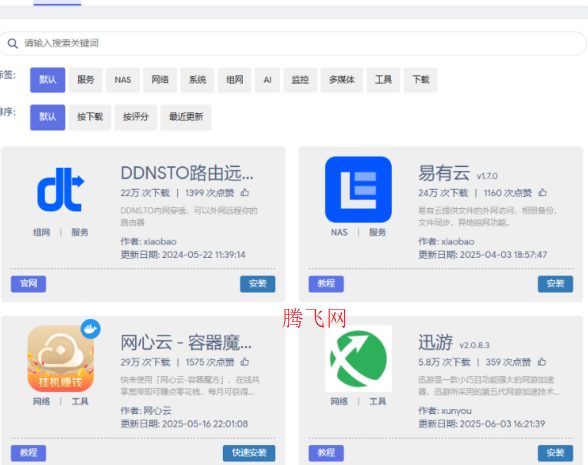Filter by 下载 tag
Screen dimensions: 588x465
420,80
